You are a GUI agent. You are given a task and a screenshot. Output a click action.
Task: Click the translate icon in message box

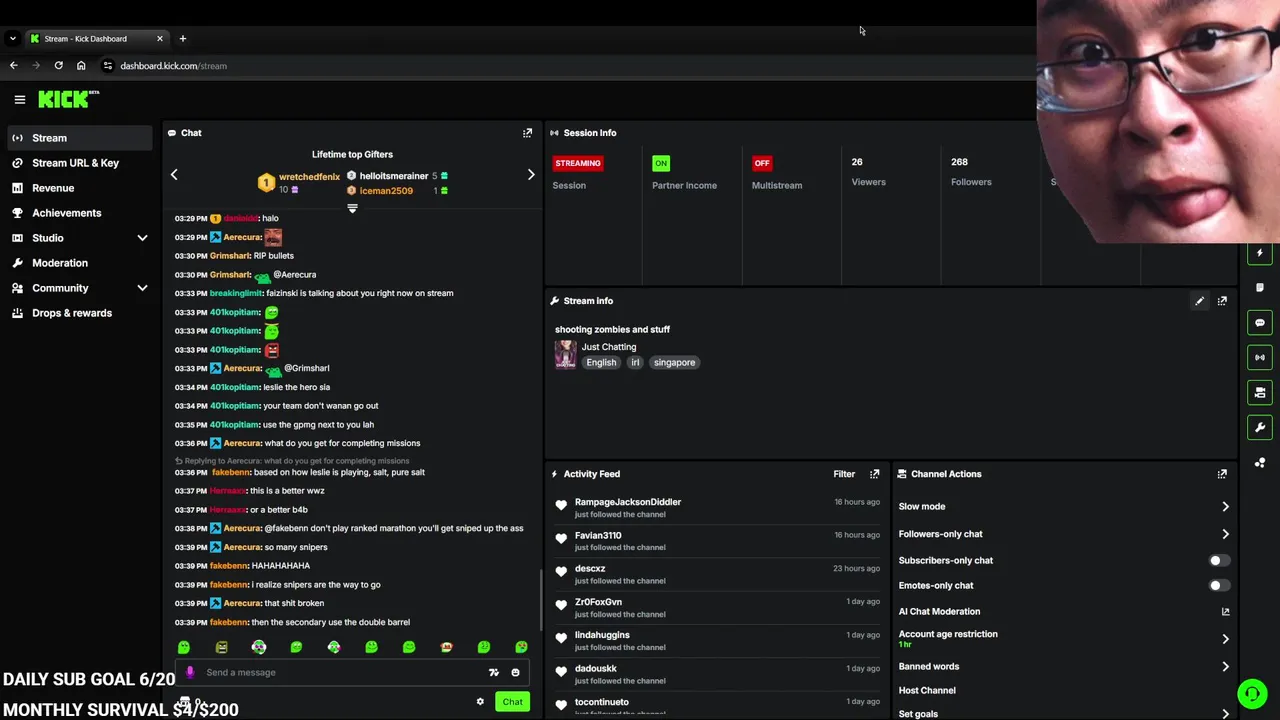[493, 673]
